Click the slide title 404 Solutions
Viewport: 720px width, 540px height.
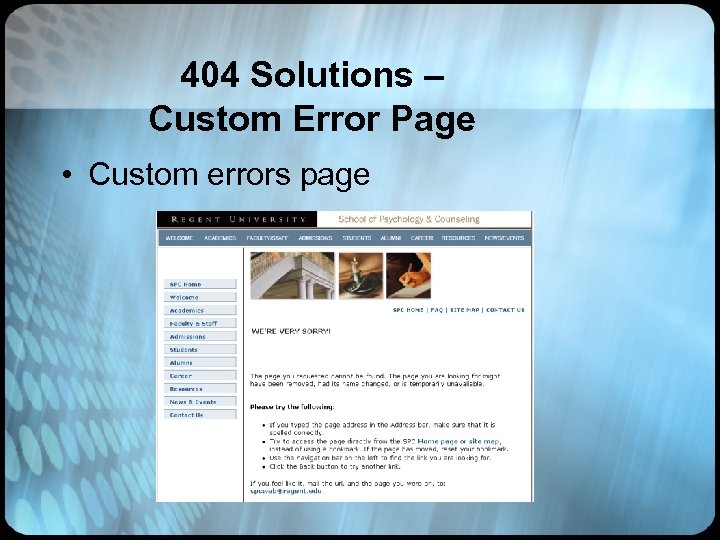pos(312,75)
